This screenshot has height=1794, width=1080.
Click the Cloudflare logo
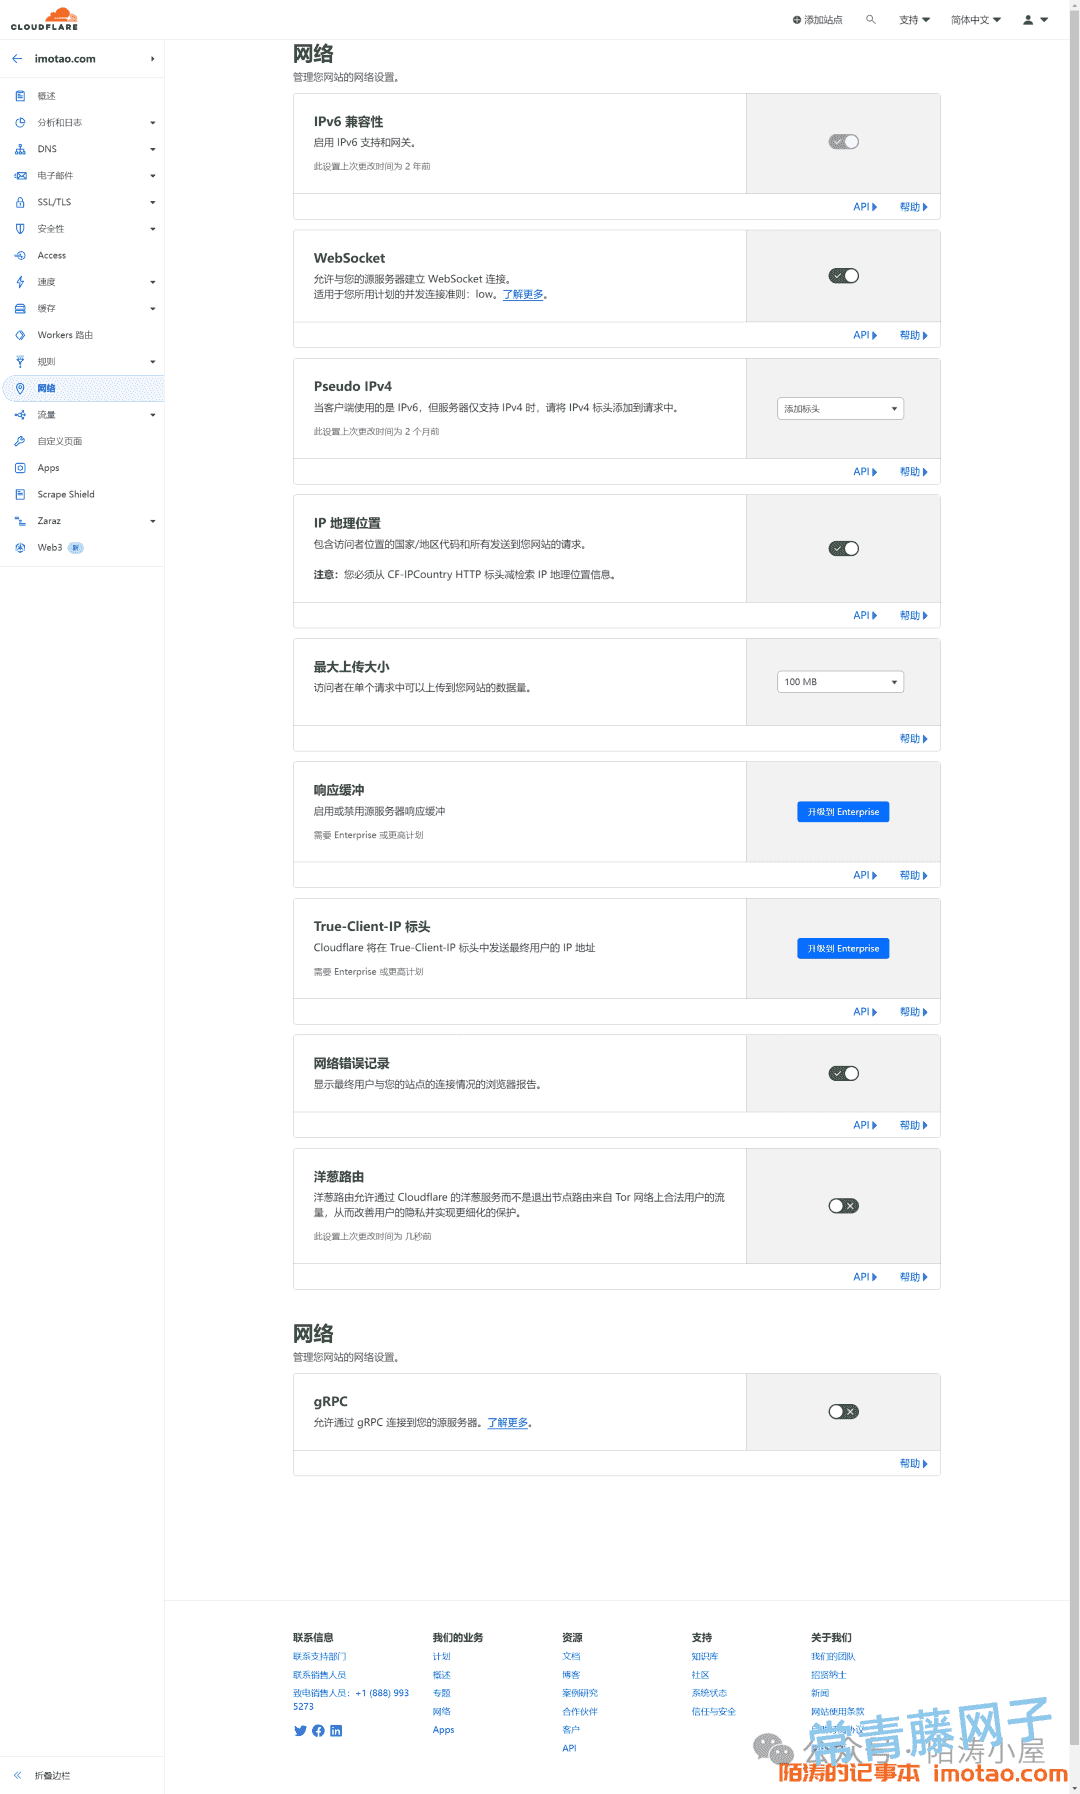[44, 19]
